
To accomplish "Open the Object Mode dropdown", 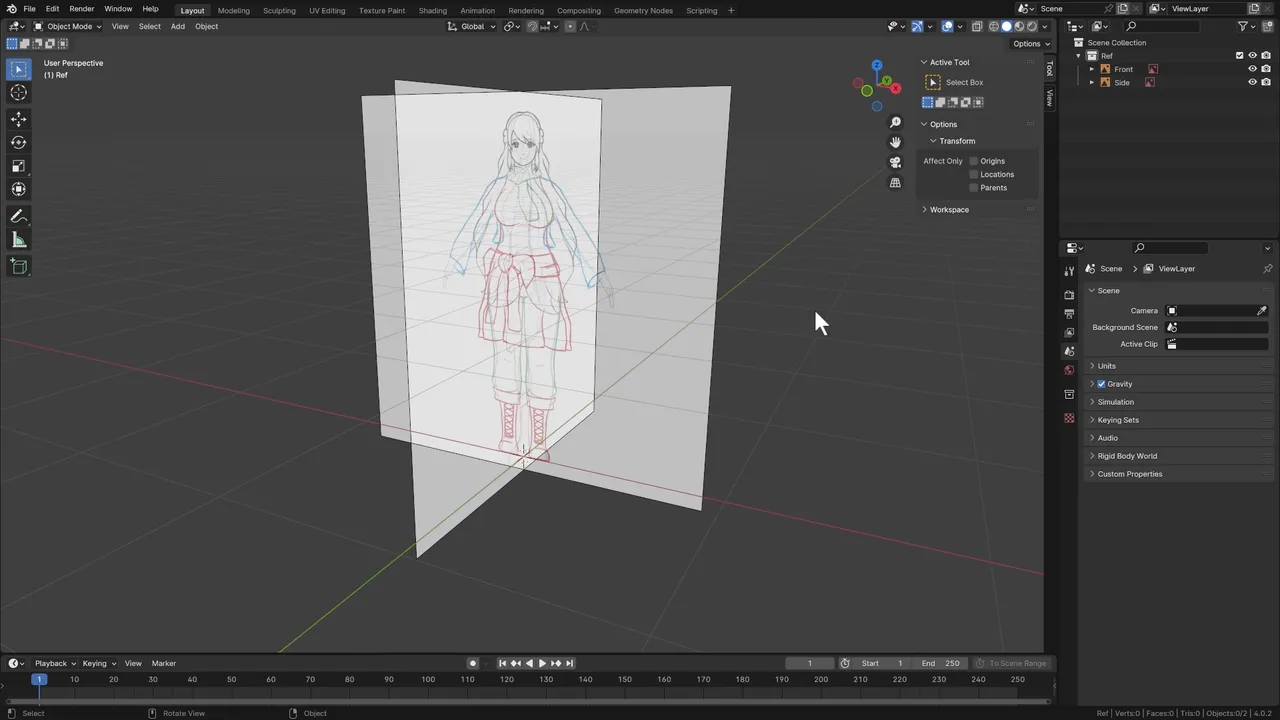I will click(67, 27).
